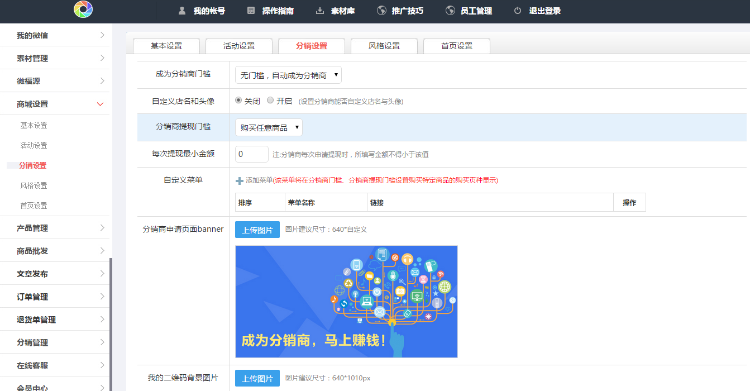The height and width of the screenshot is (391, 750).
Task: Open 员工管理 in the top navigation
Action: click(476, 11)
